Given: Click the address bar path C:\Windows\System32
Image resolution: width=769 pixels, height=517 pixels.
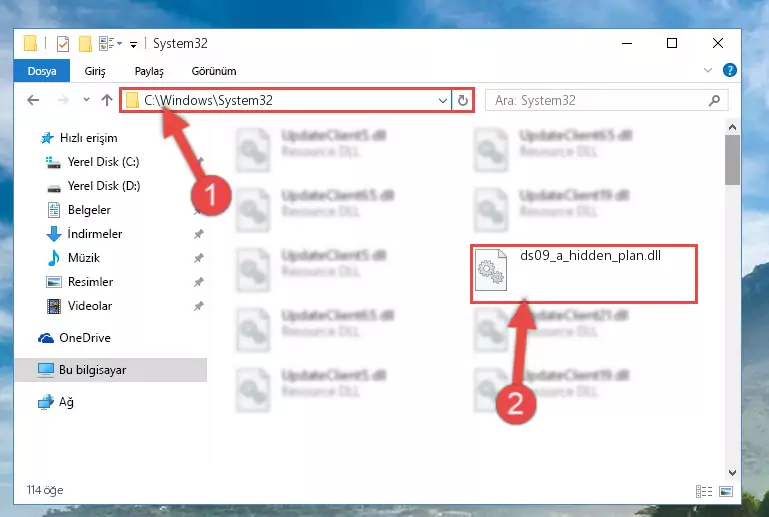Looking at the screenshot, I should (x=208, y=100).
